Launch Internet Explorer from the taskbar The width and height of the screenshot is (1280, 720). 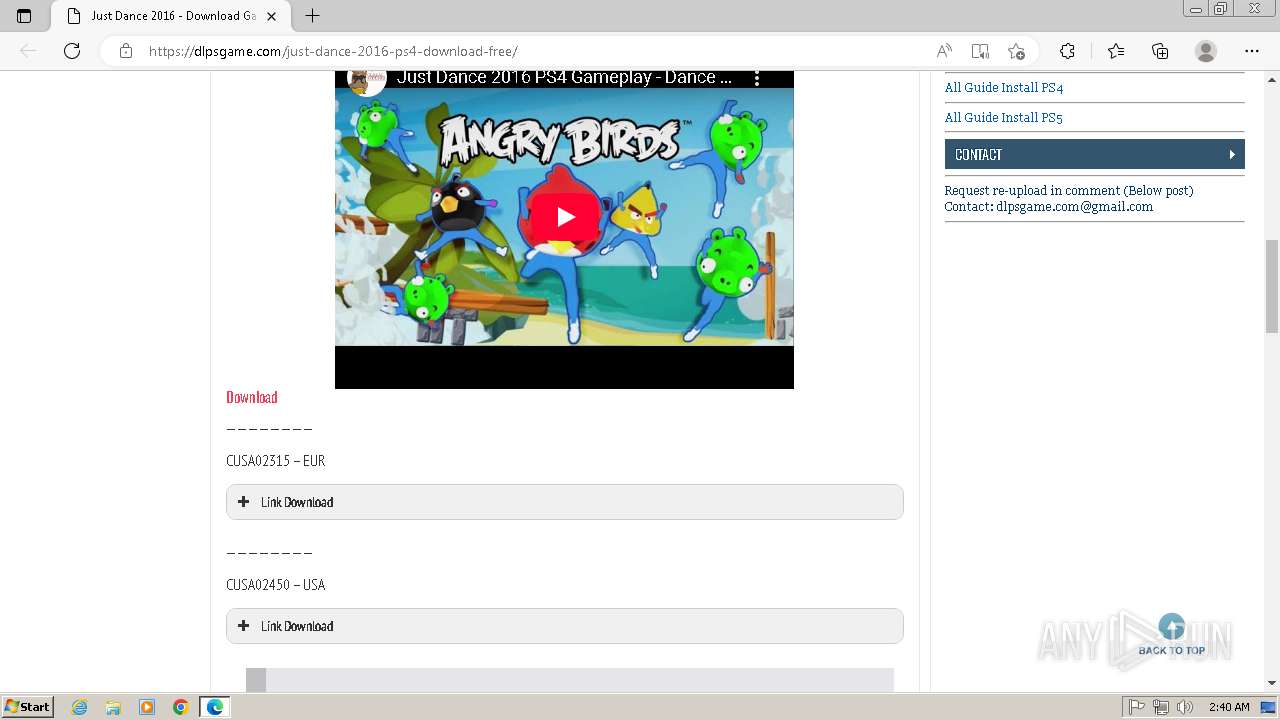click(x=80, y=707)
